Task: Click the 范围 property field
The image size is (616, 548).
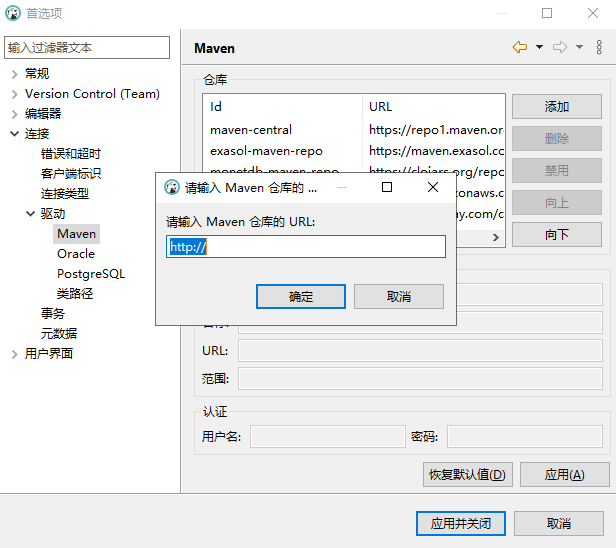Action: click(x=420, y=379)
